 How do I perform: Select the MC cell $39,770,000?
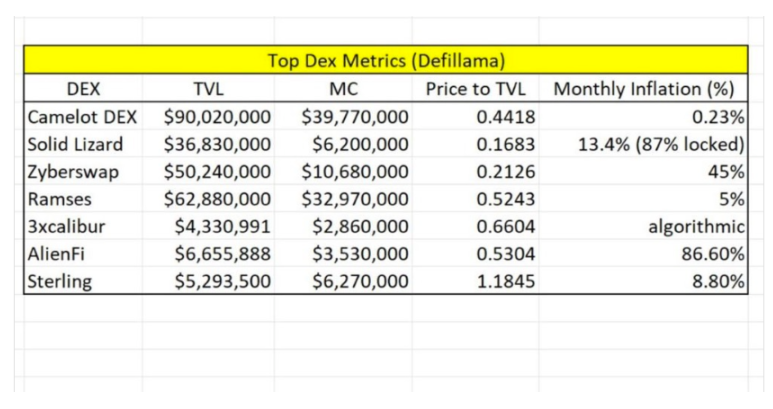[343, 117]
